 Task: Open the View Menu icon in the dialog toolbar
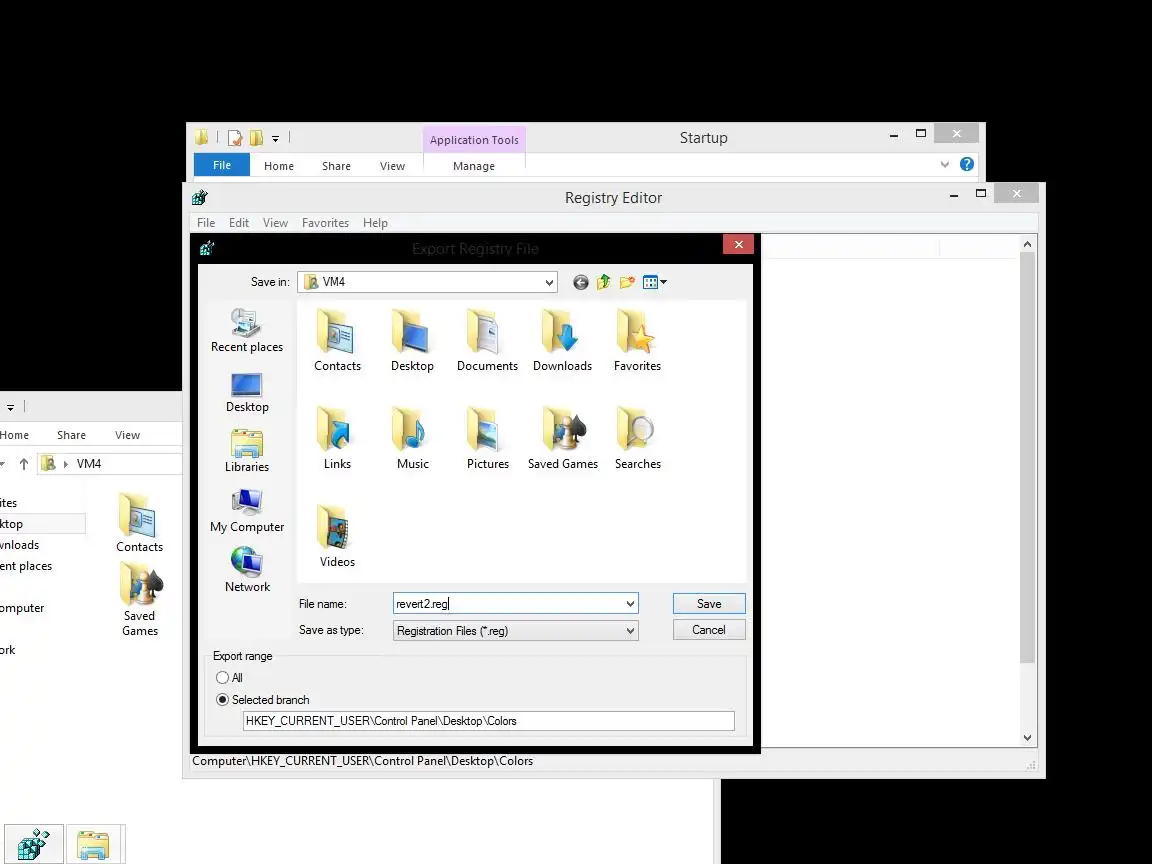654,282
